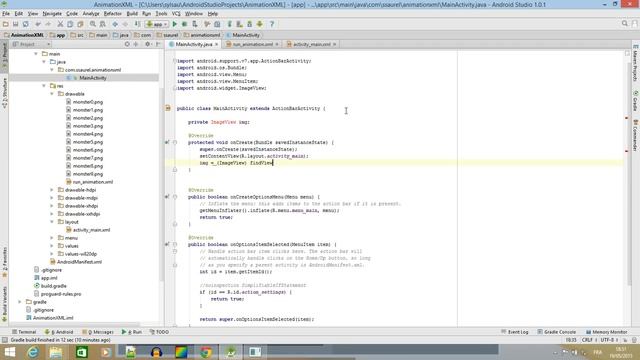Click the Save All toolbar icon

[x=16, y=24]
